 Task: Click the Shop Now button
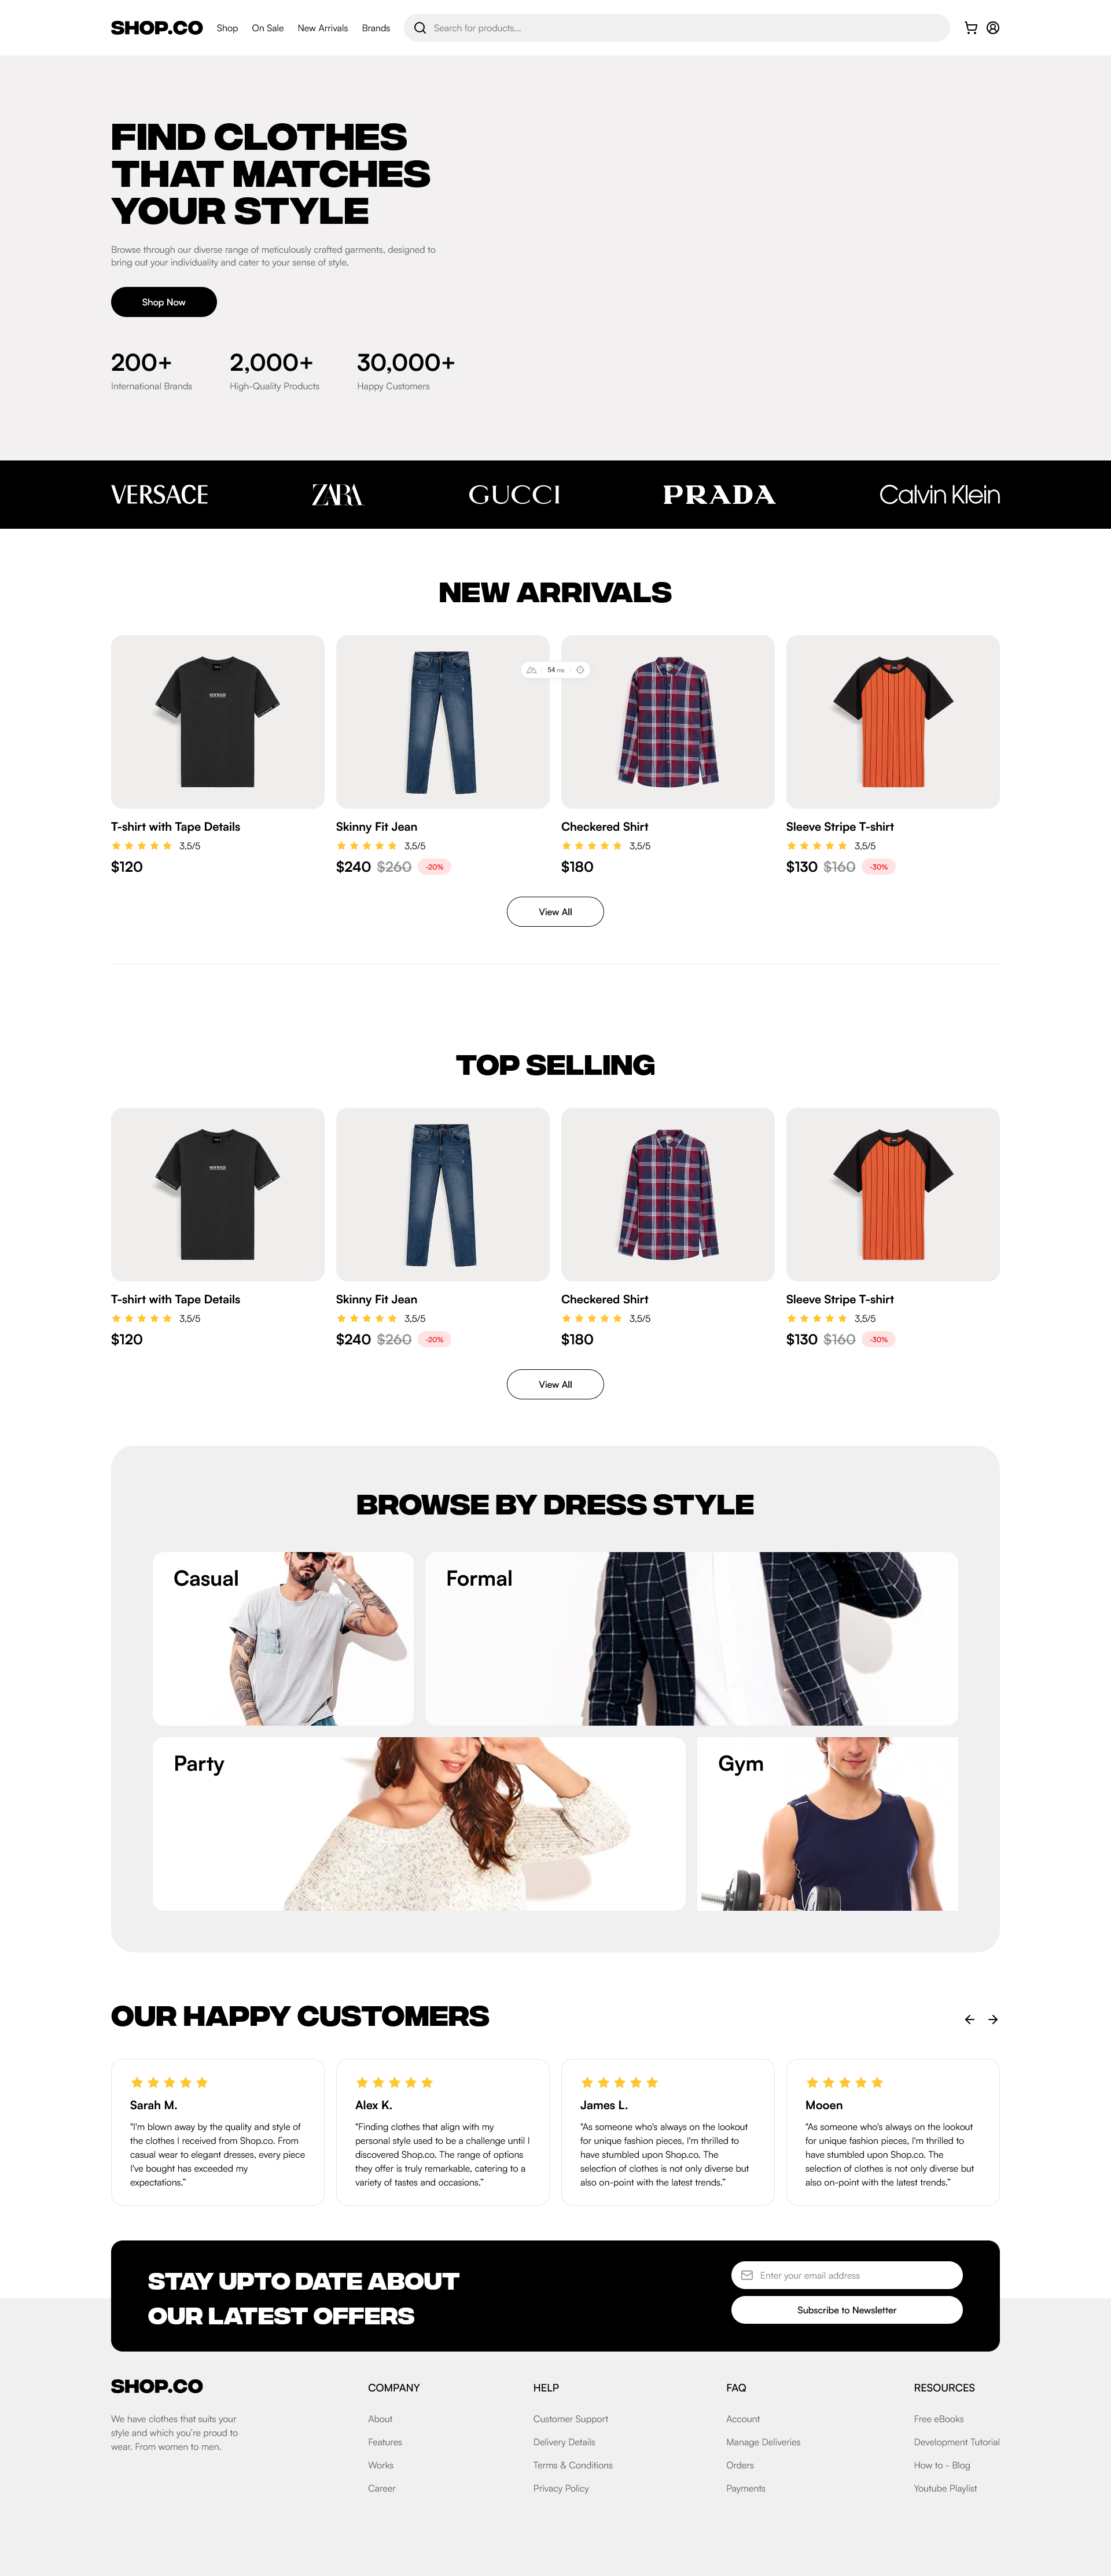tap(164, 302)
